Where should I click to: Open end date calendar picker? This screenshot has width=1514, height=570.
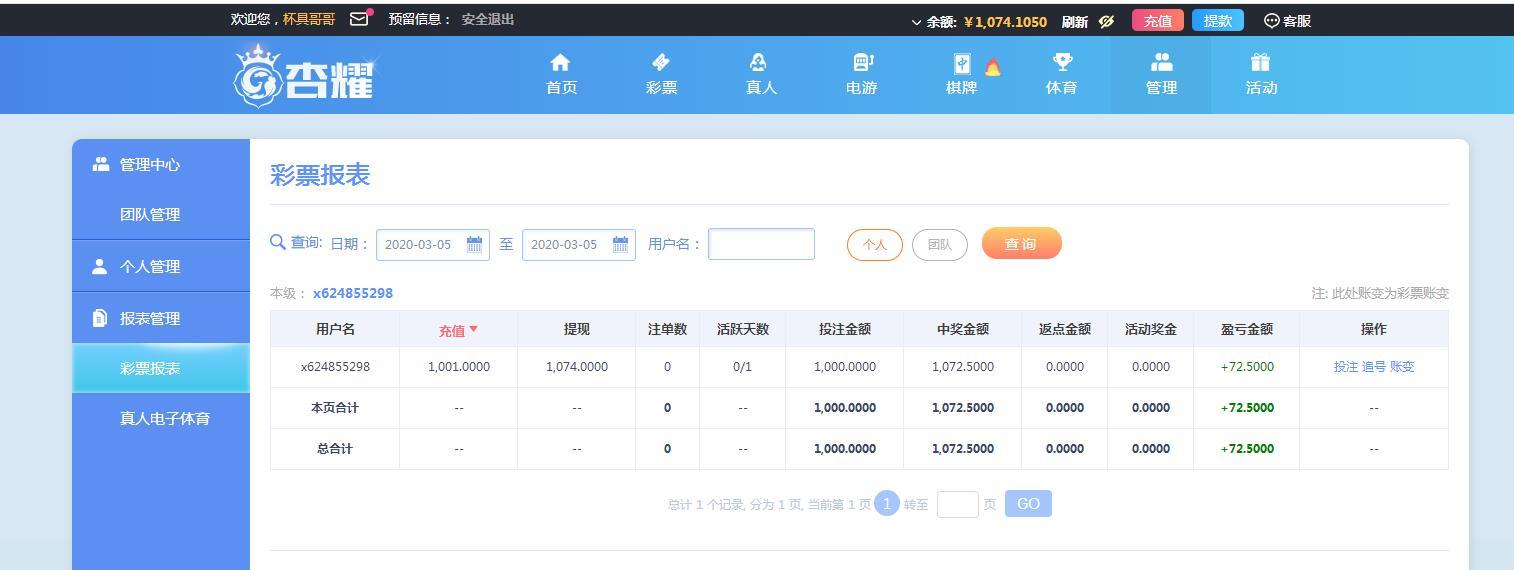(620, 244)
